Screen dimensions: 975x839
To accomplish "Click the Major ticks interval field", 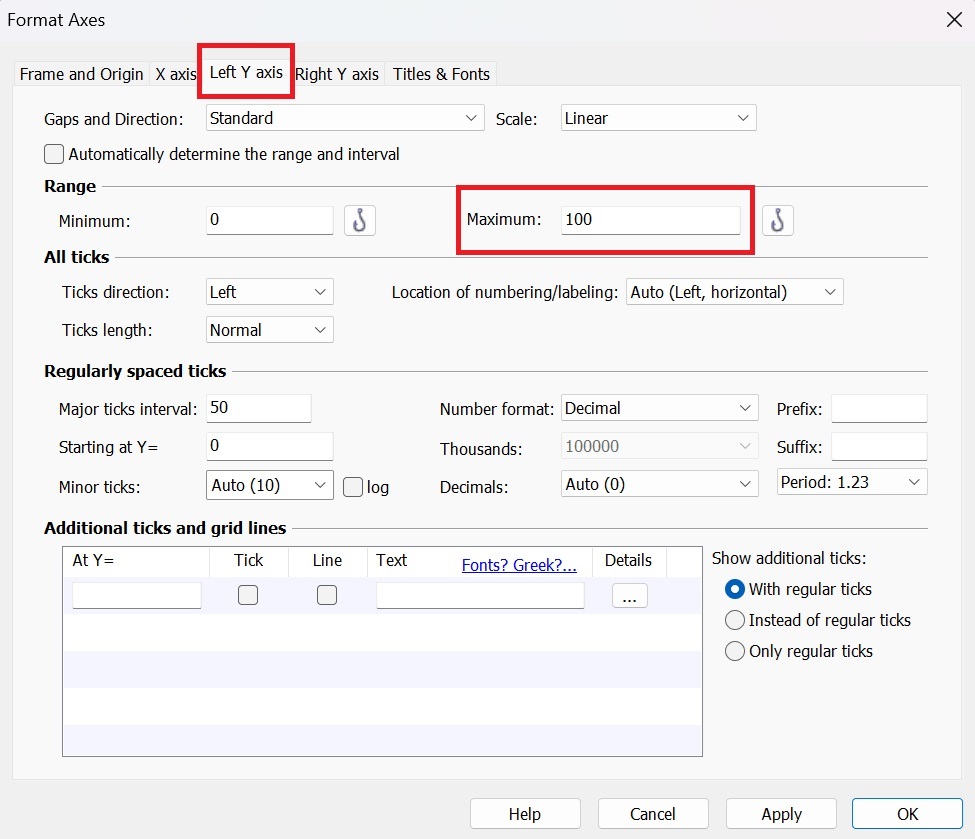I will [x=259, y=408].
